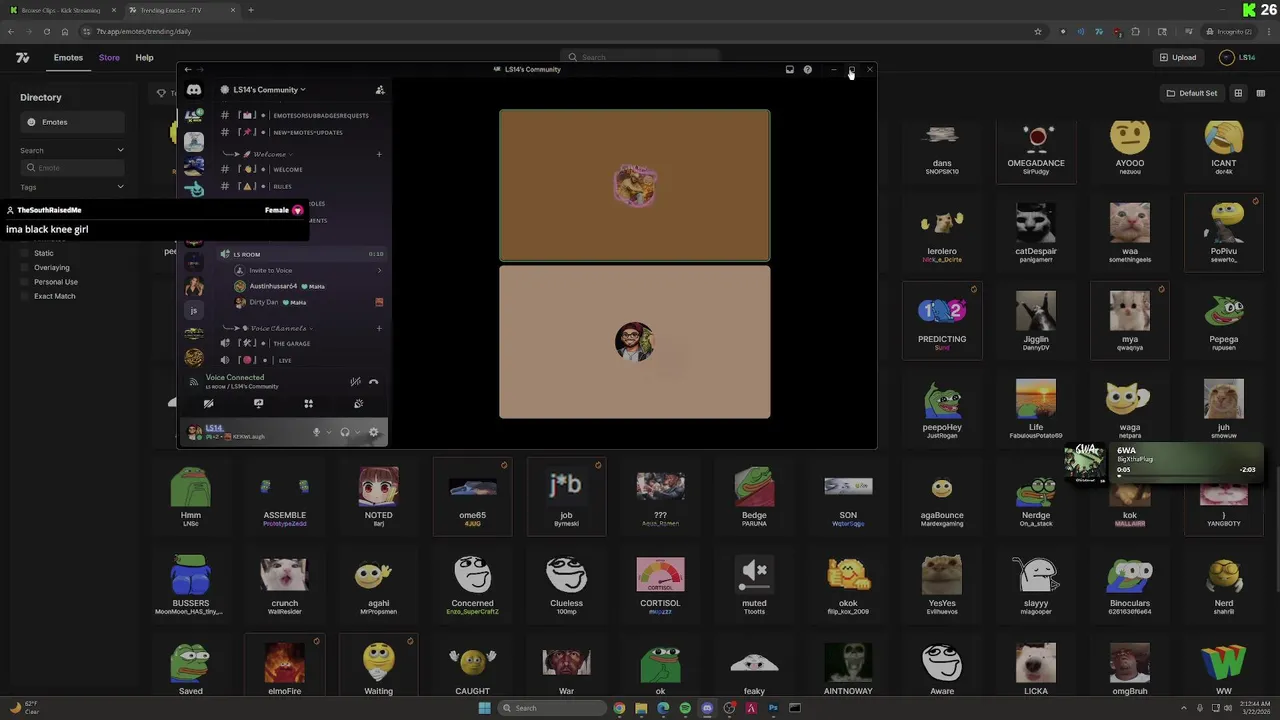The image size is (1280, 720).
Task: Click the Upload button on 7TV
Action: [x=1177, y=58]
